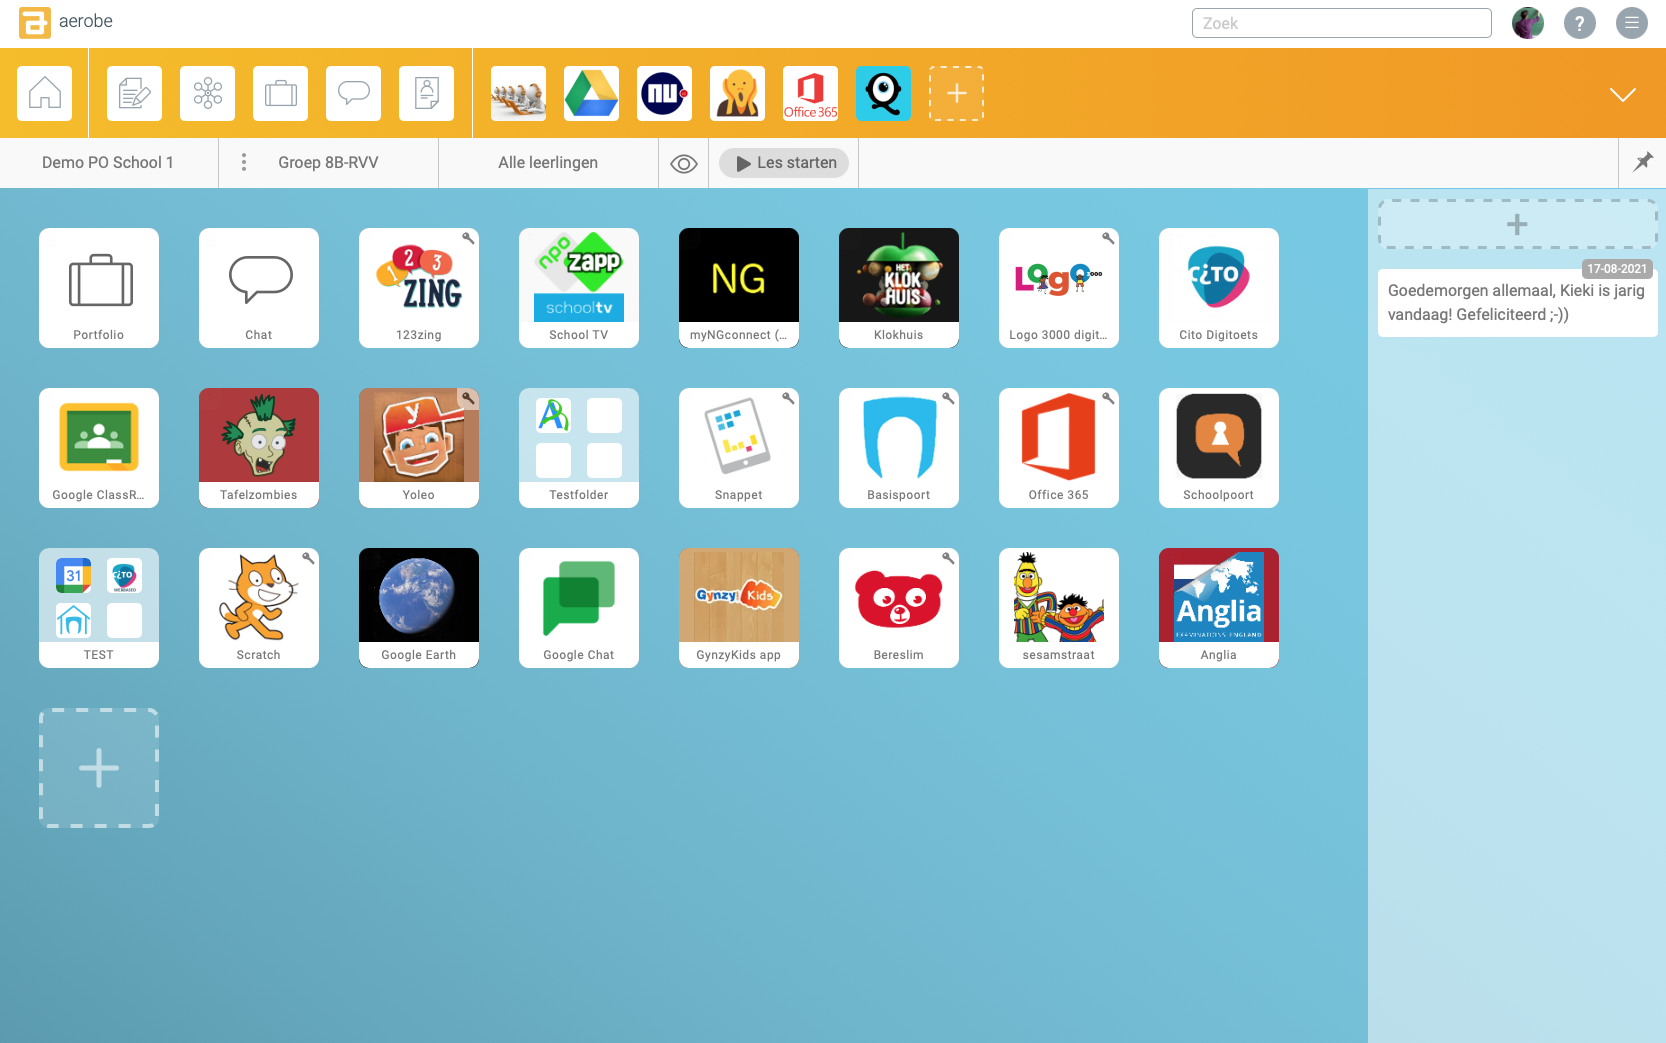The height and width of the screenshot is (1043, 1666).
Task: Open the sesamstraat tile
Action: click(x=1059, y=608)
